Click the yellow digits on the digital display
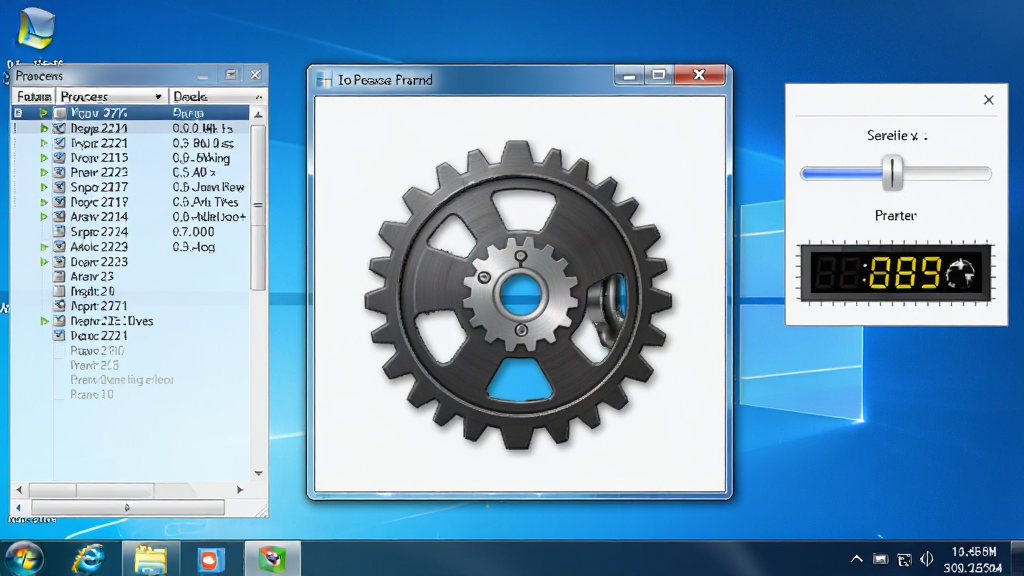The width and height of the screenshot is (1024, 576). tap(906, 273)
